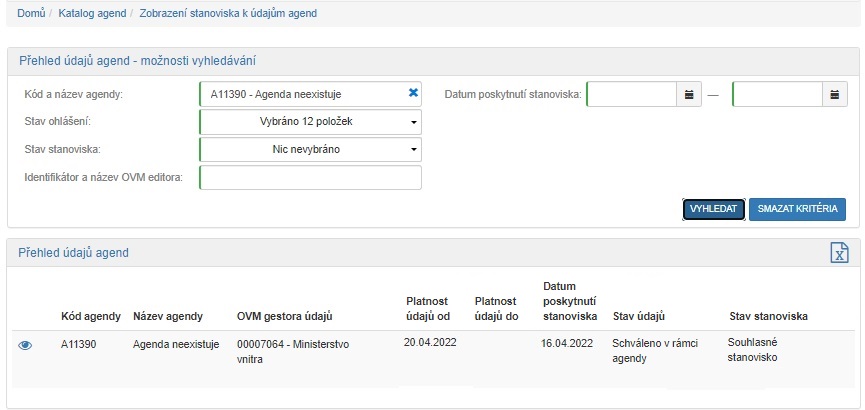Screen dimensions: 865x410
Task: Click the Excel export icon
Action: 839,253
